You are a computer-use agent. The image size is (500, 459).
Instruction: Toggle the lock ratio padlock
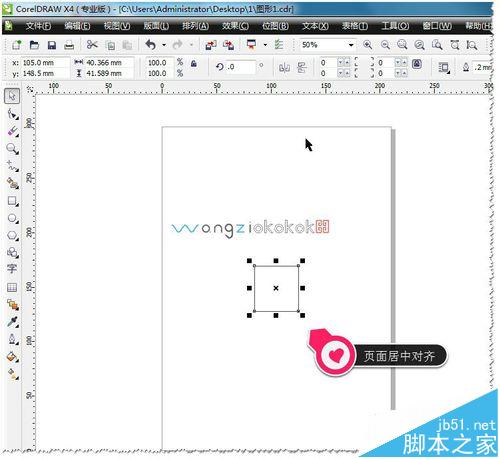(x=194, y=63)
